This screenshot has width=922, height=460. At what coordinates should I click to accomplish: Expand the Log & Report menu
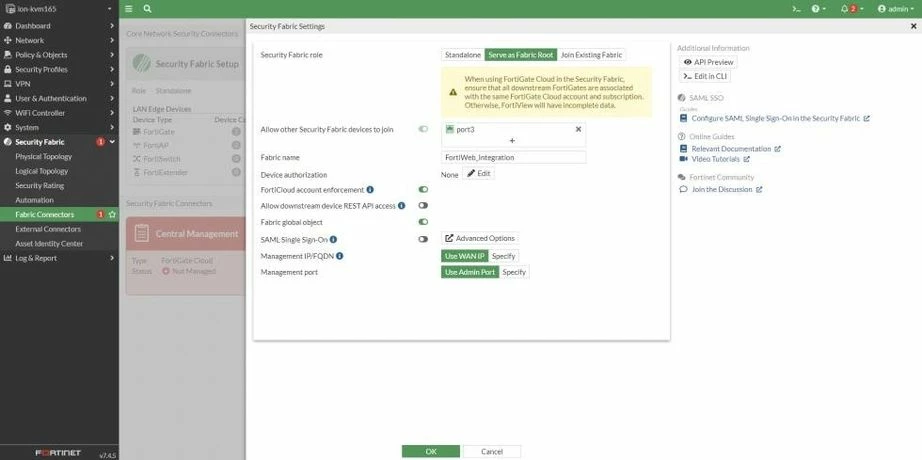pyautogui.click(x=59, y=258)
